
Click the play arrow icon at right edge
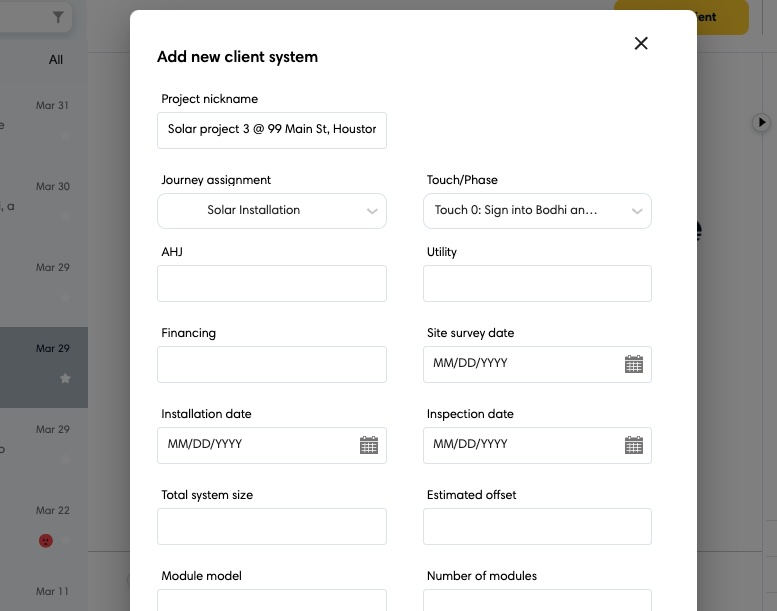(762, 122)
